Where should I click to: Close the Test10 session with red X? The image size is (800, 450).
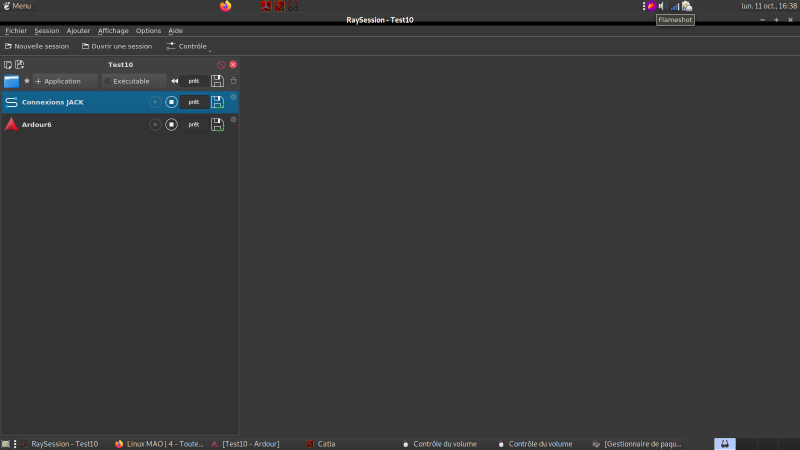point(233,65)
